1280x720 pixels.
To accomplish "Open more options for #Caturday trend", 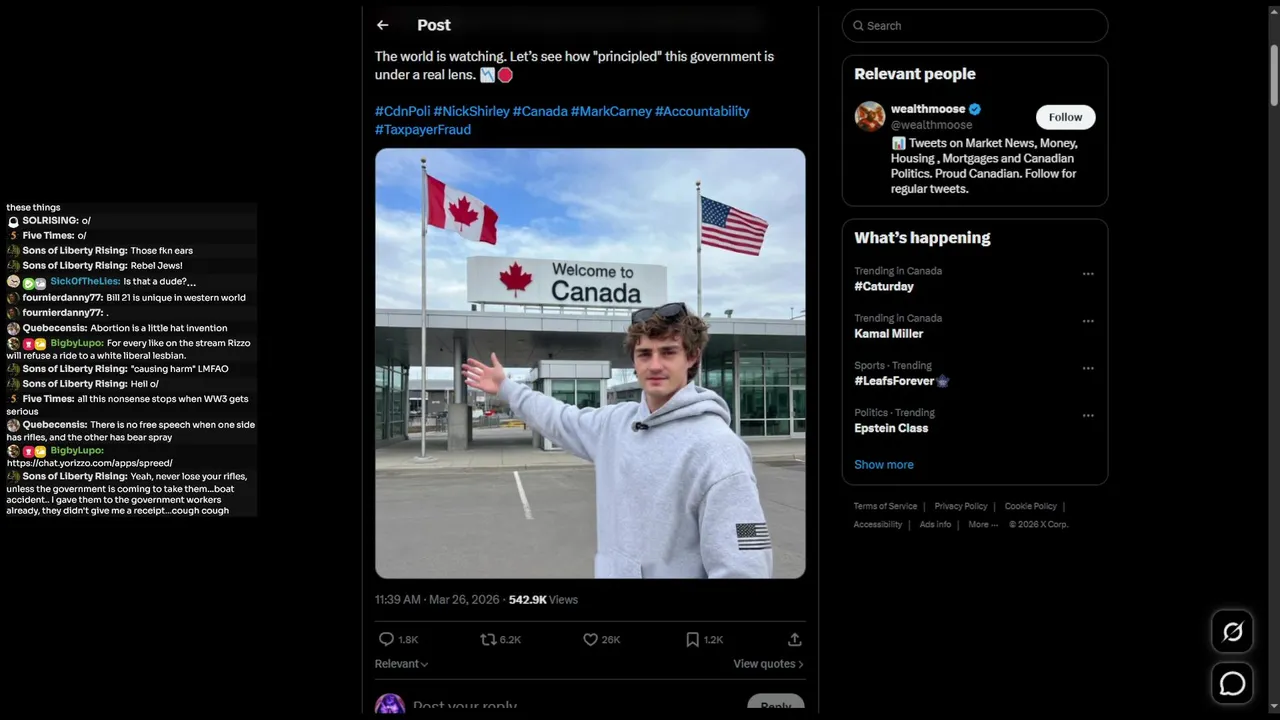I will pyautogui.click(x=1088, y=274).
